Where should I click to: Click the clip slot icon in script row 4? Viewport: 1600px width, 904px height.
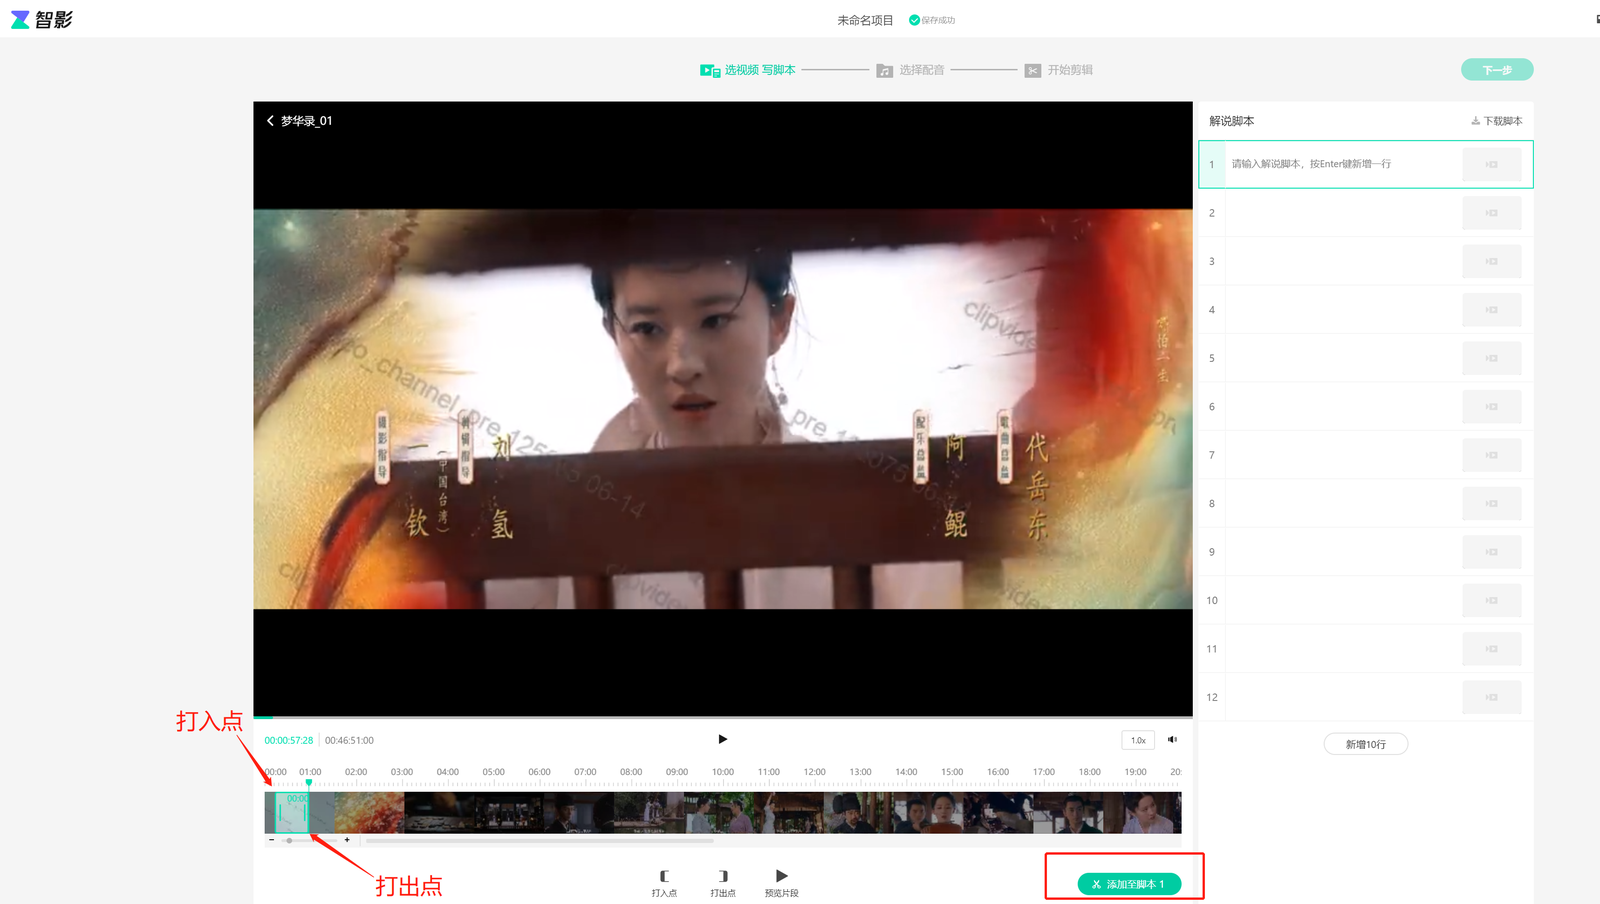1492,310
